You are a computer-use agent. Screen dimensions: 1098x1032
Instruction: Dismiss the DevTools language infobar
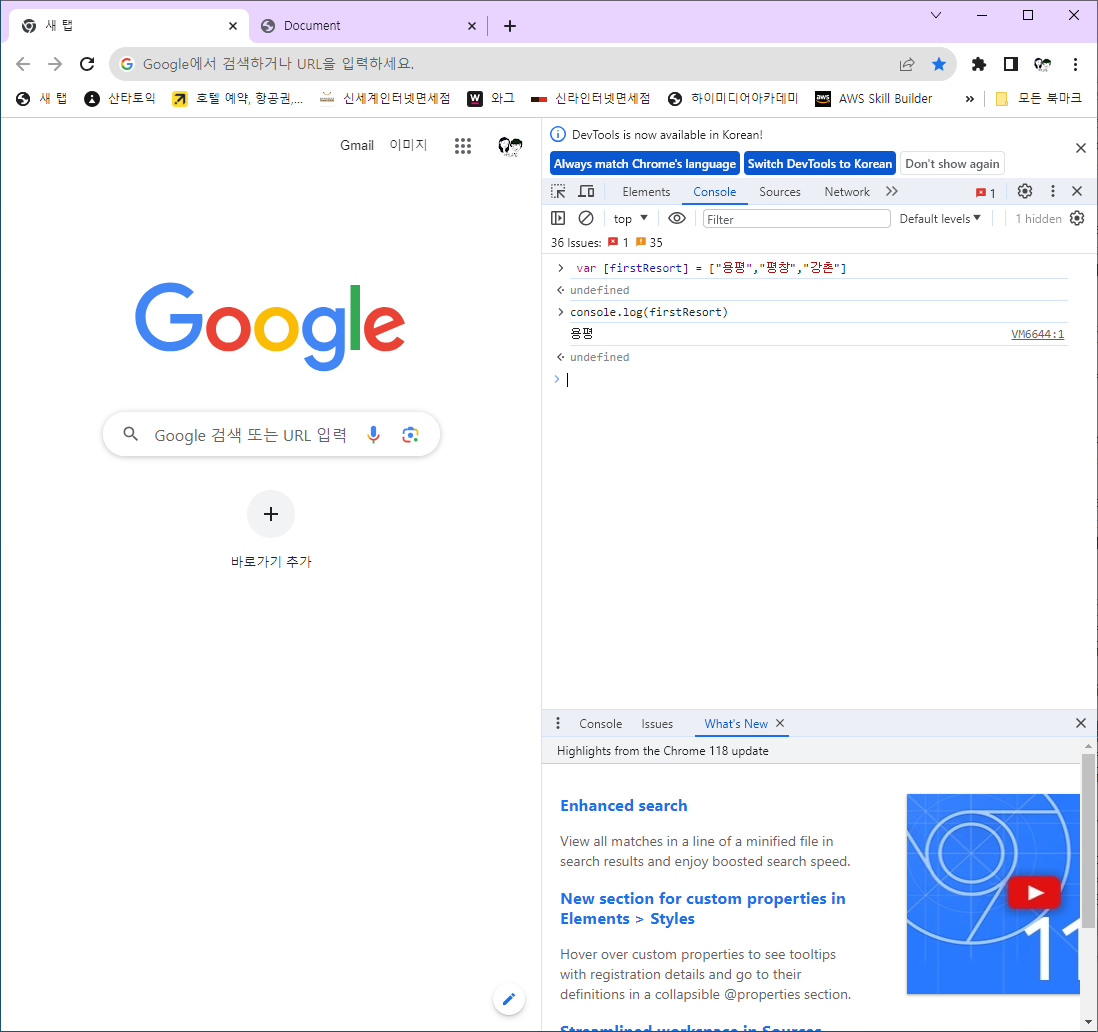1080,148
